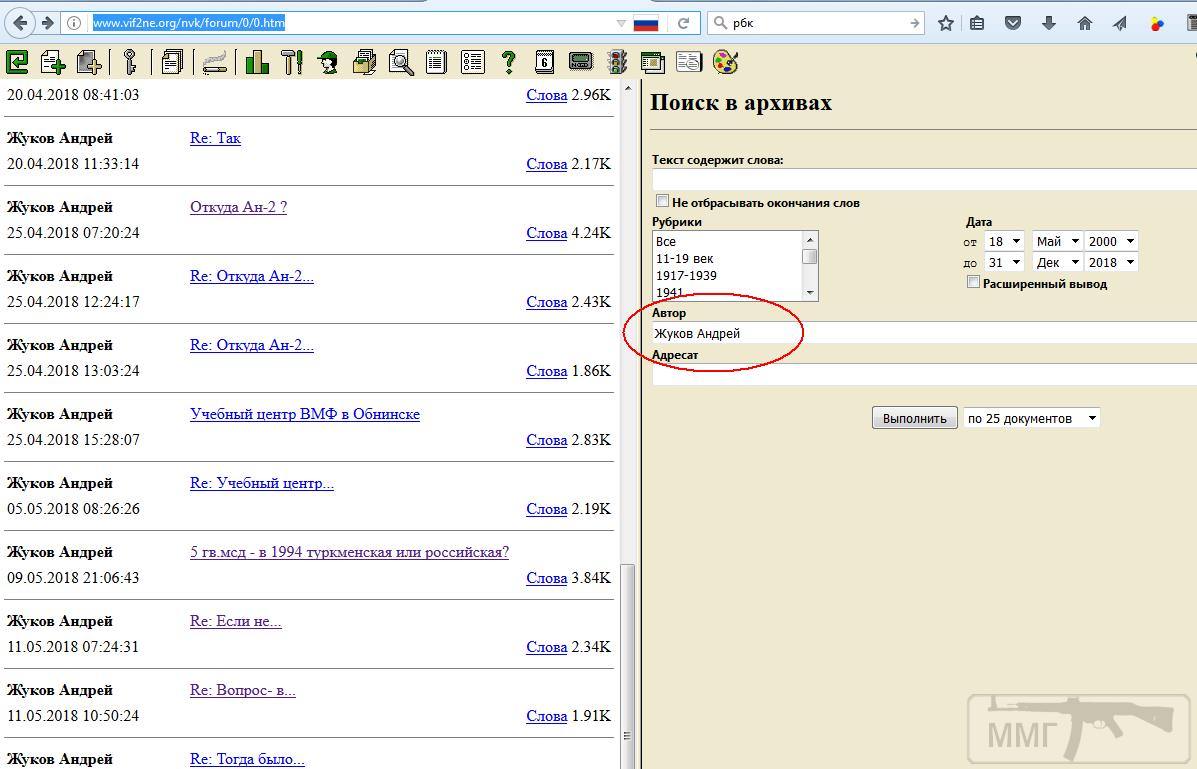Open 'Учебный центр ВМФ в Обнинске' link

click(304, 414)
